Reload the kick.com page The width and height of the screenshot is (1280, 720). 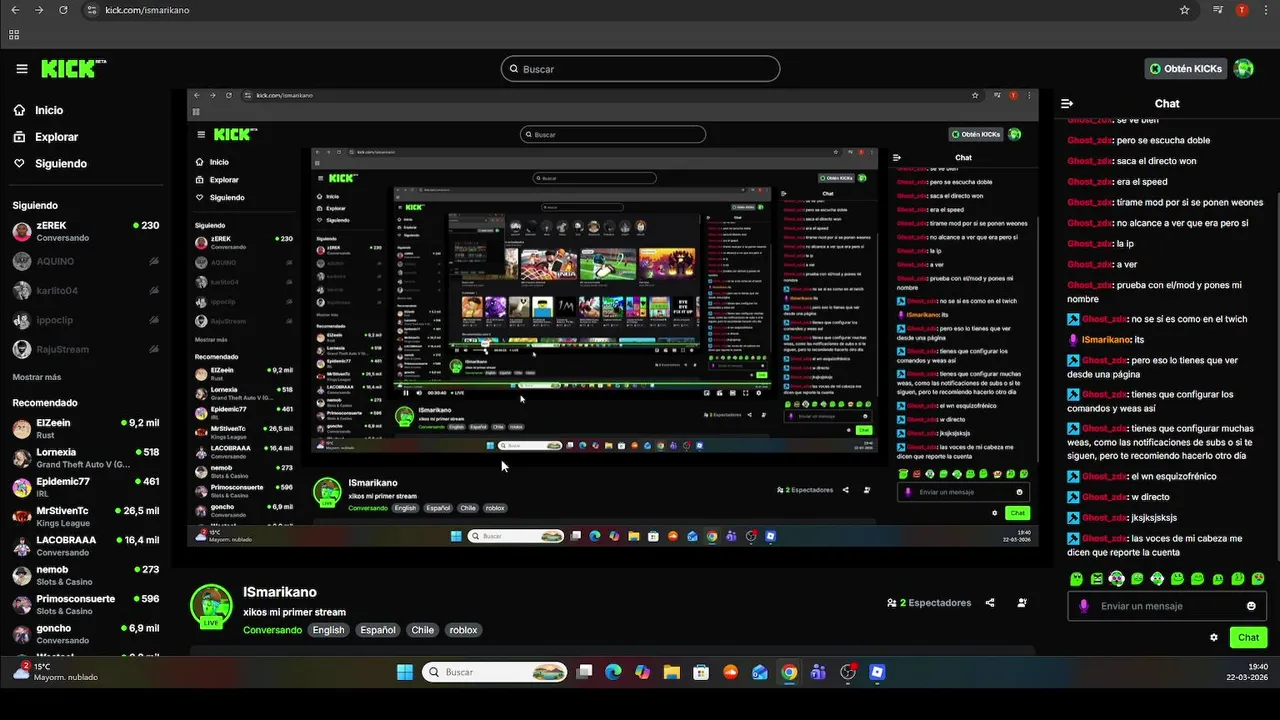tap(63, 10)
